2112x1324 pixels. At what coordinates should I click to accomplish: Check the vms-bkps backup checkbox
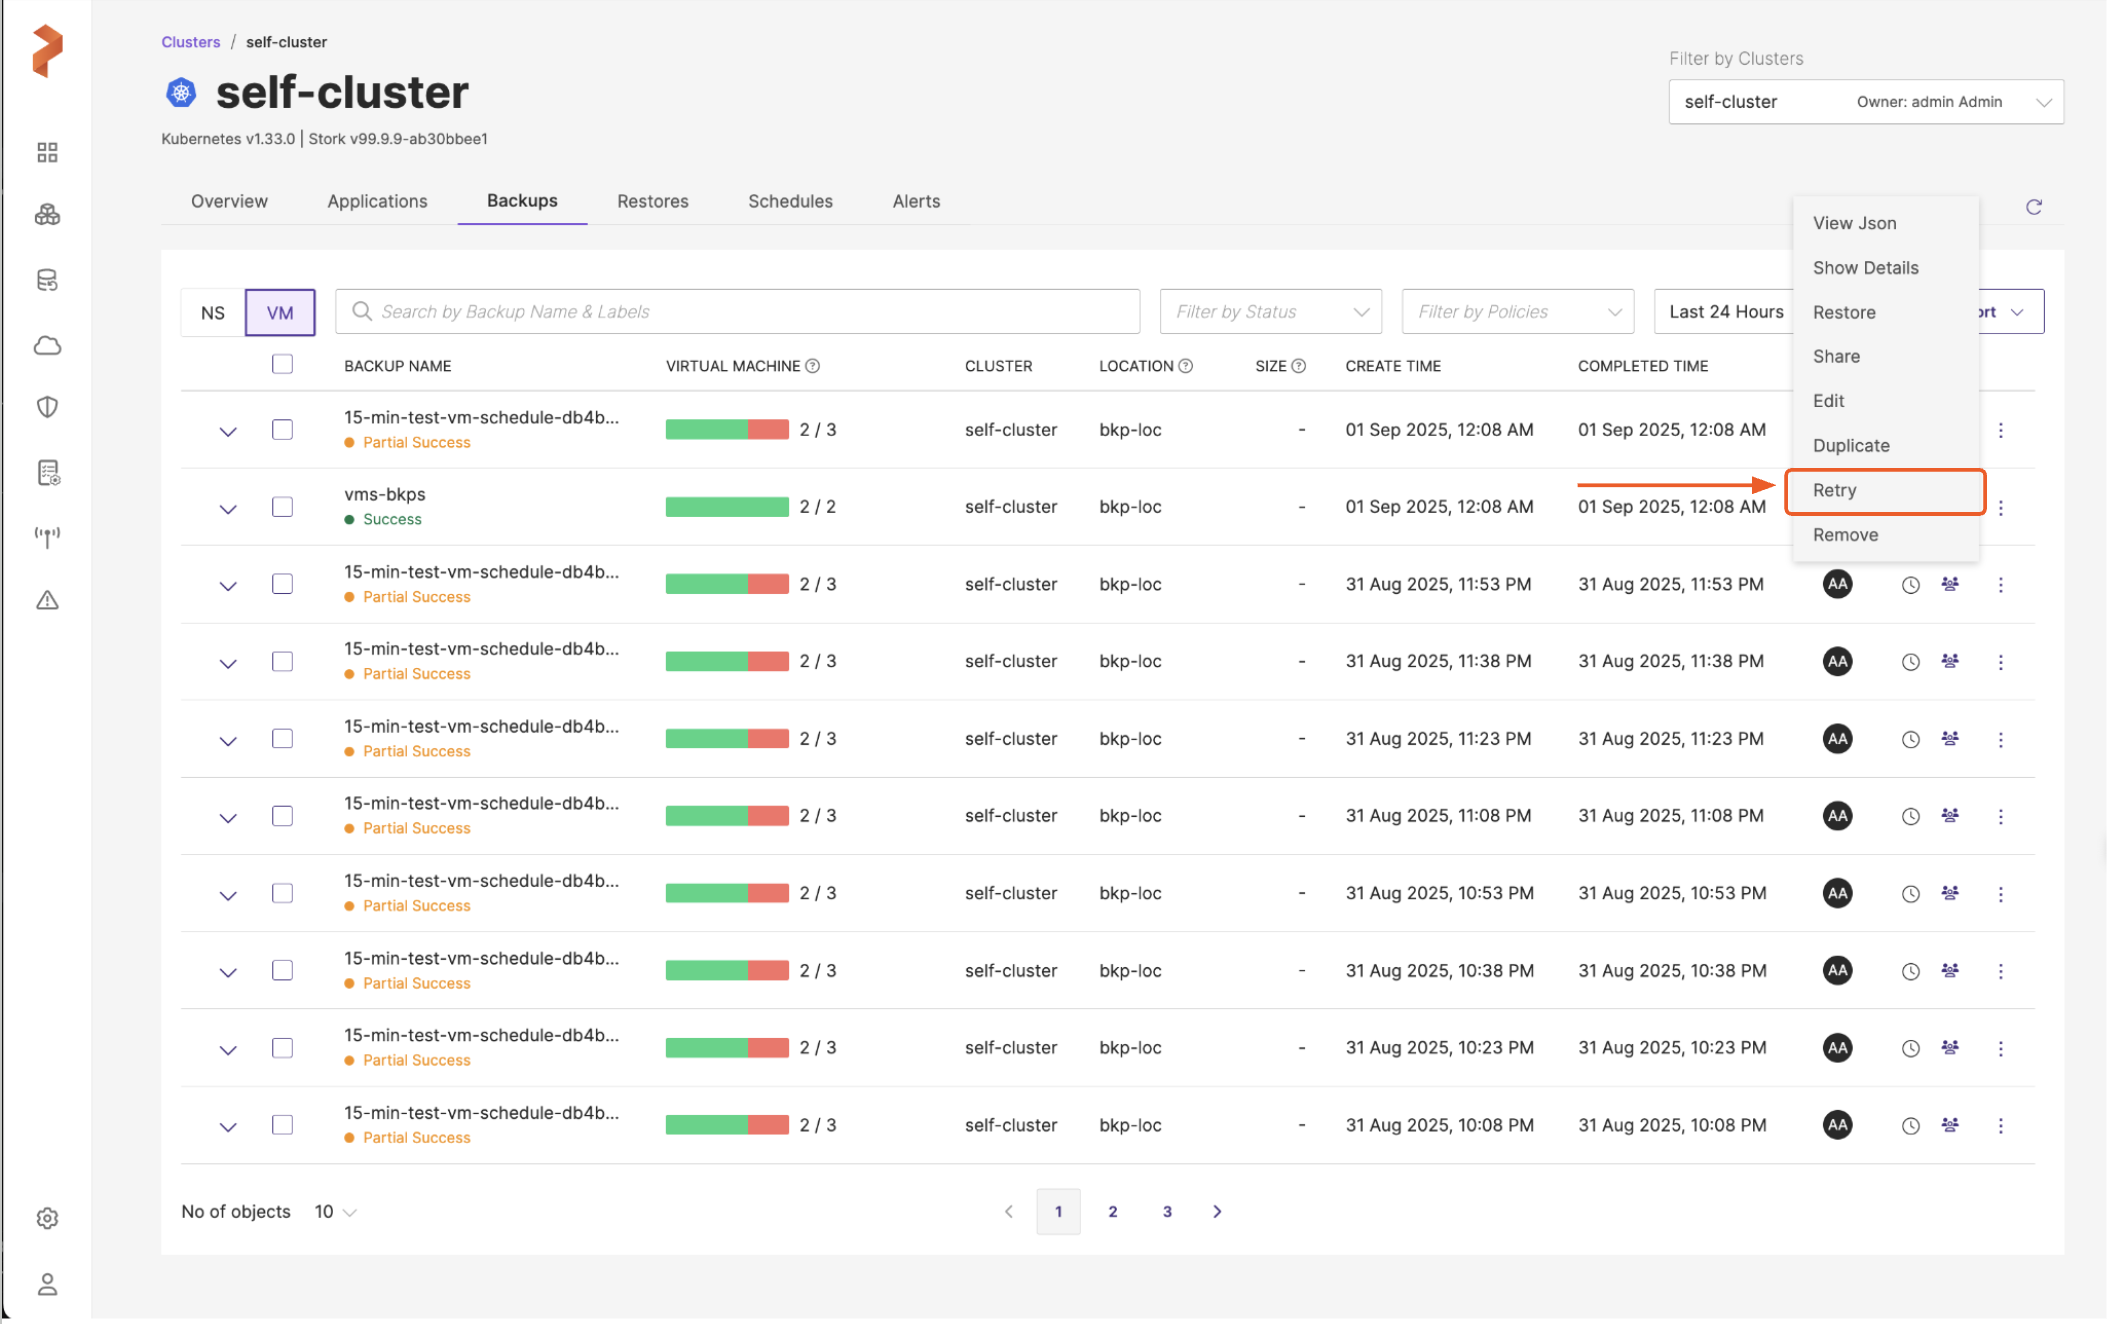click(282, 507)
